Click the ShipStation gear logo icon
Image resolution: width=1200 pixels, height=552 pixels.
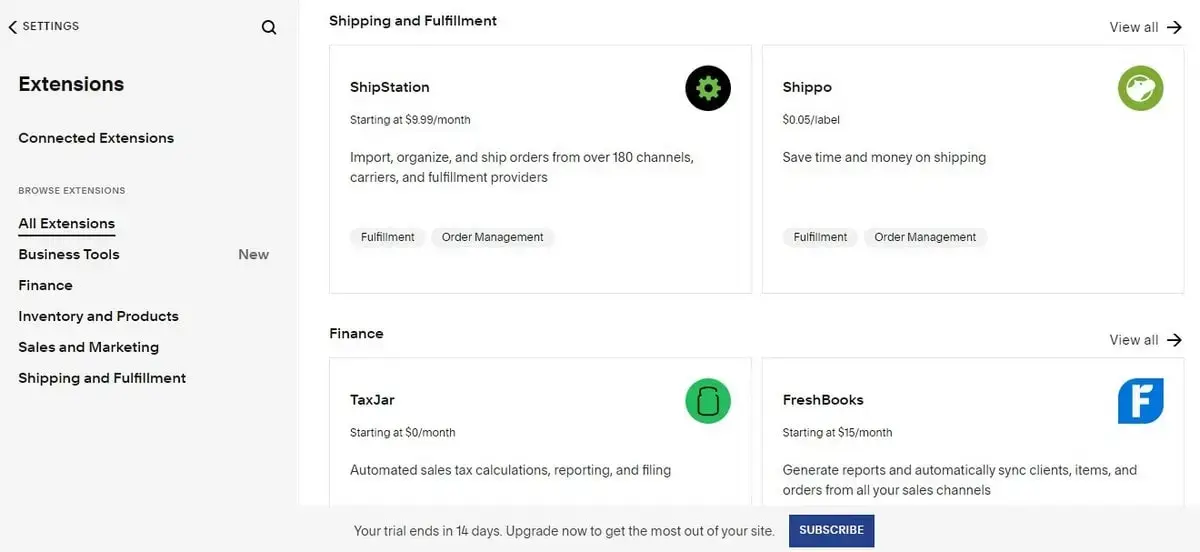click(x=708, y=88)
